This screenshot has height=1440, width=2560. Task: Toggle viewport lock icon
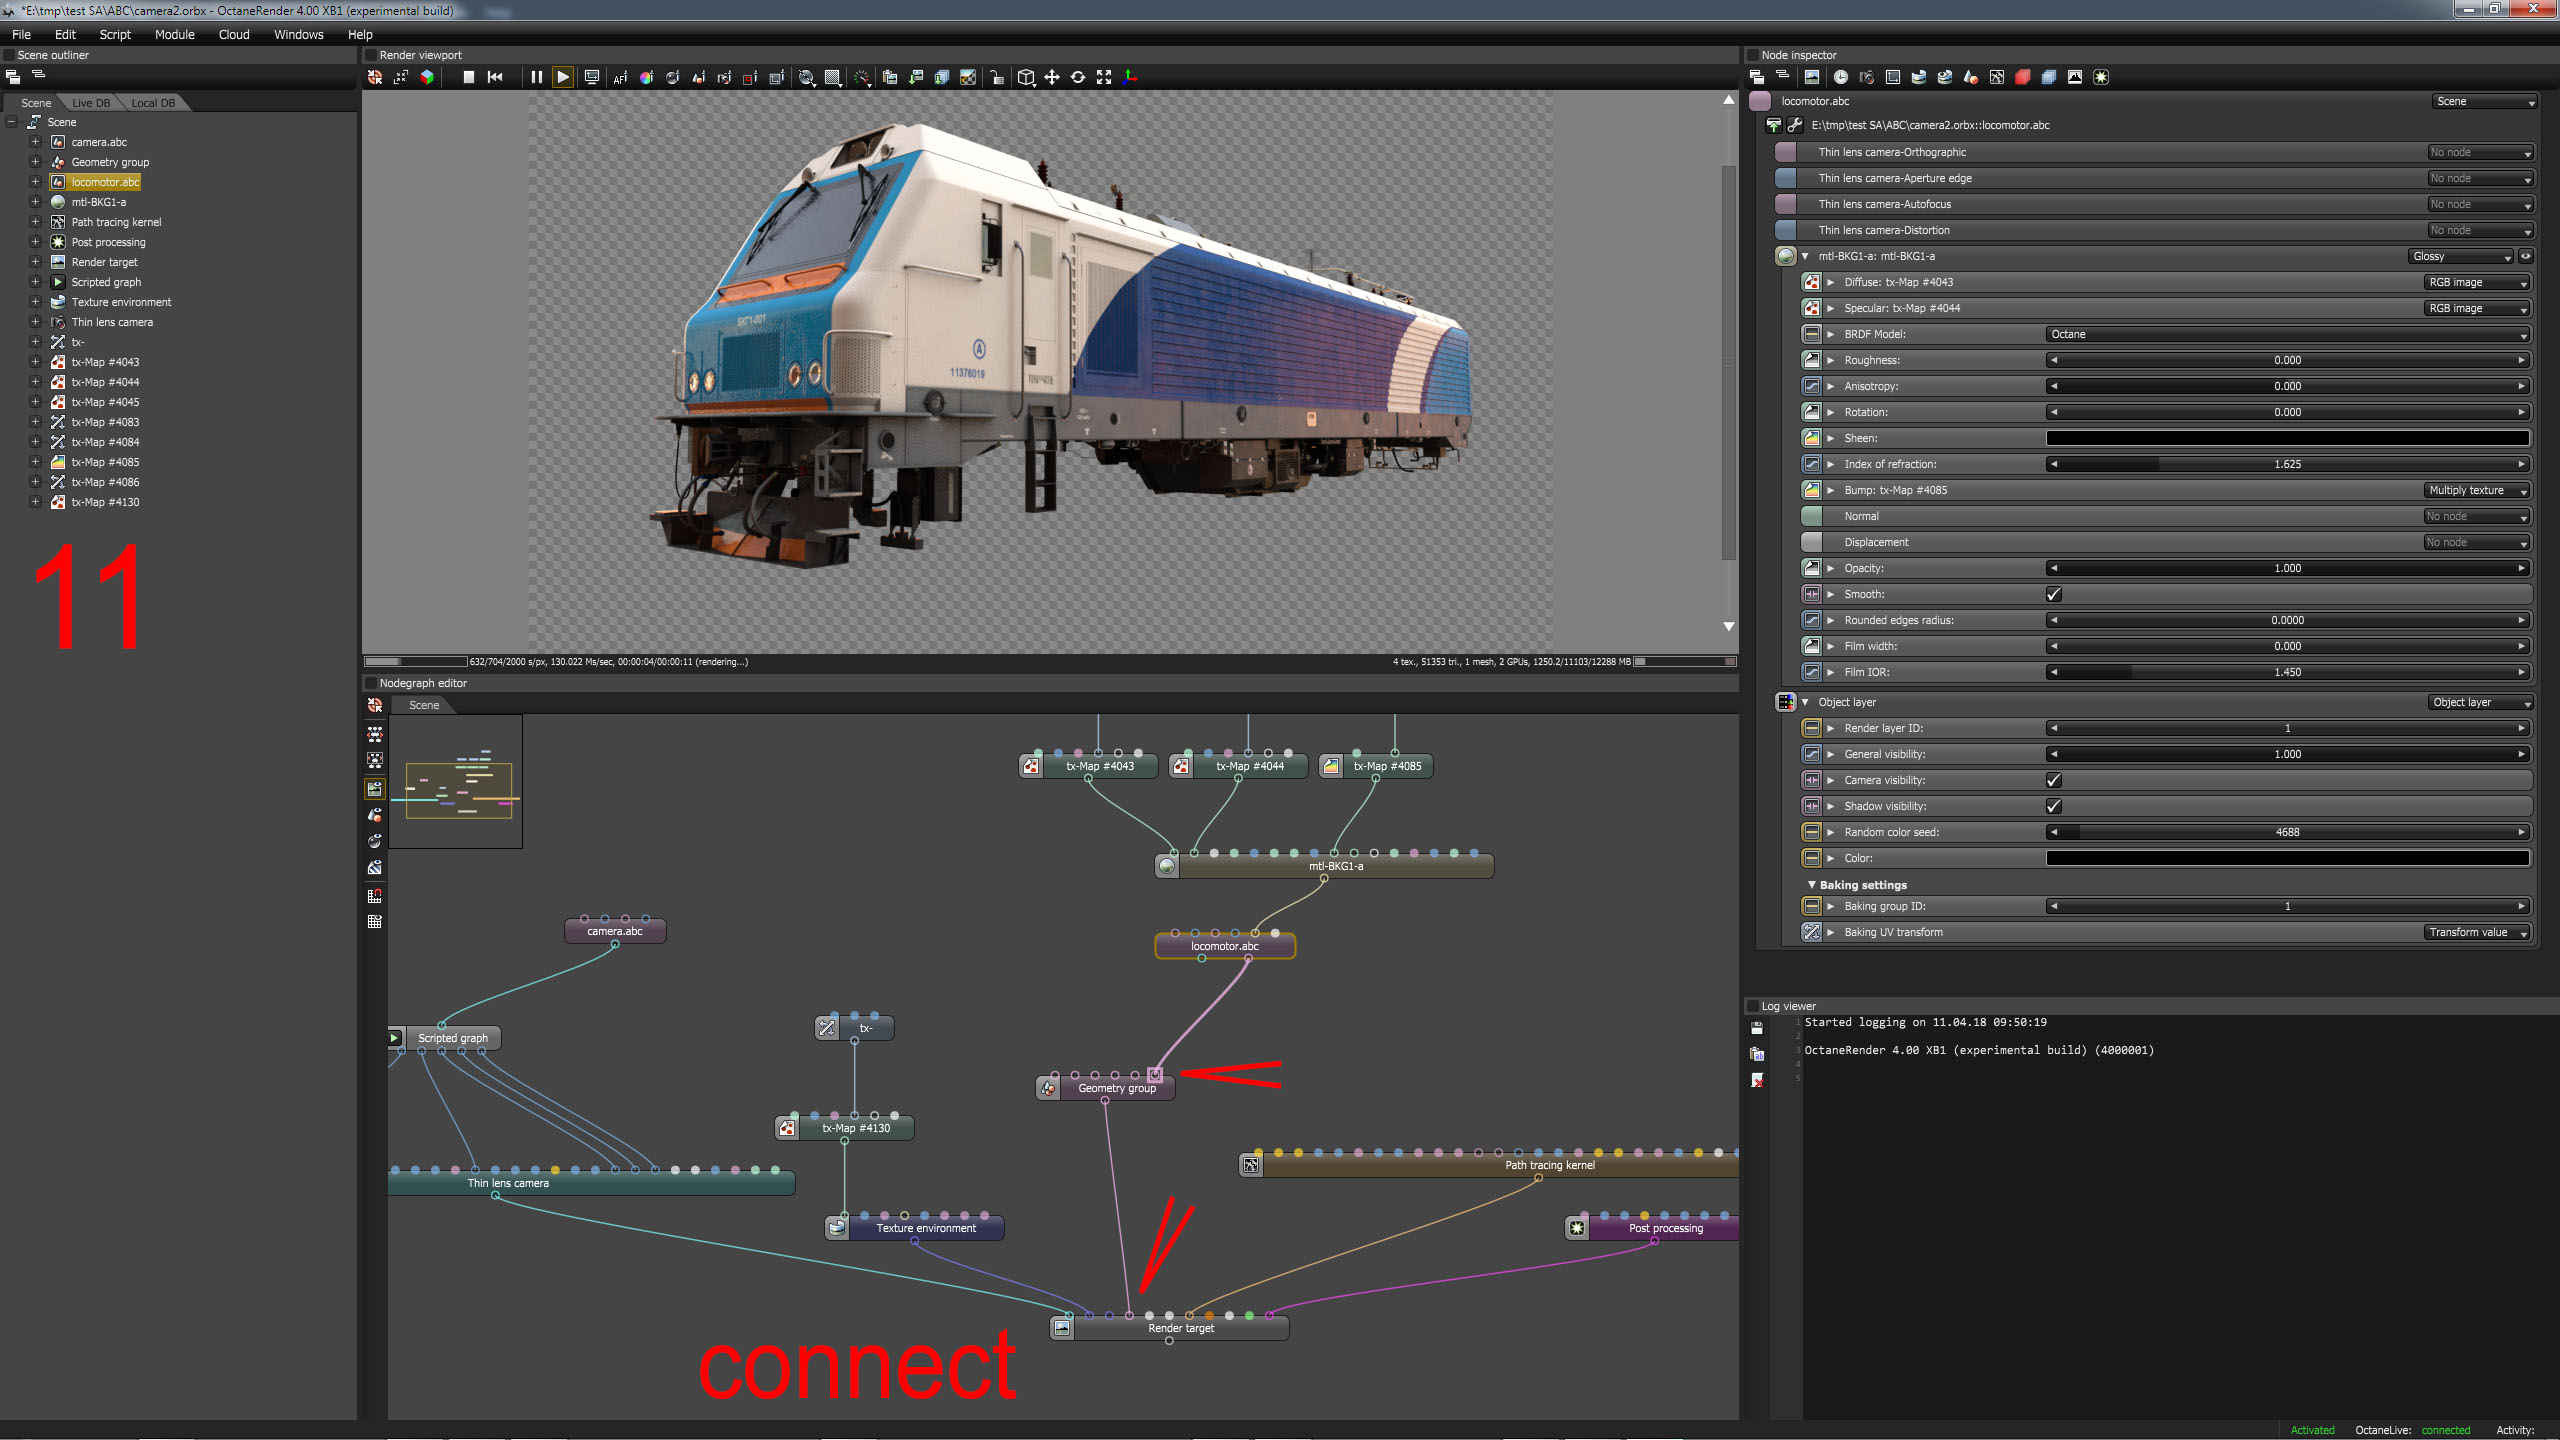tap(996, 77)
